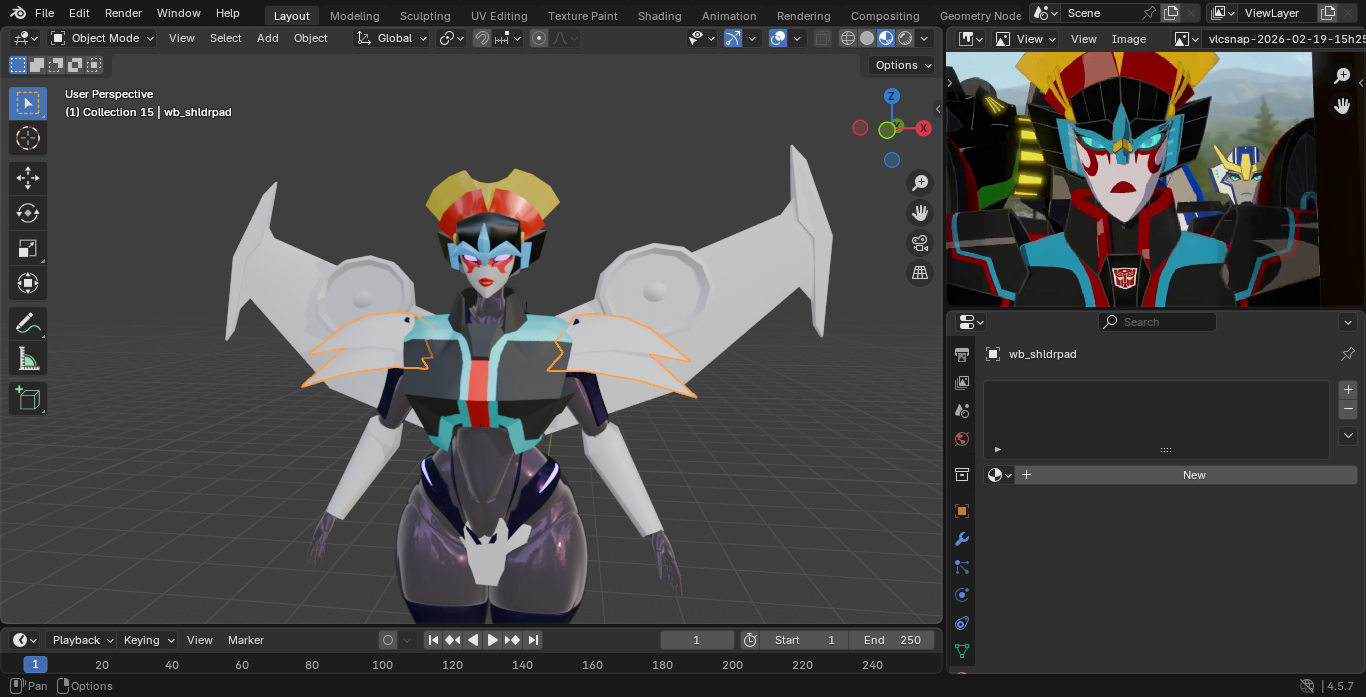Switch to solid viewport shading
Image resolution: width=1366 pixels, height=697 pixels.
[867, 38]
